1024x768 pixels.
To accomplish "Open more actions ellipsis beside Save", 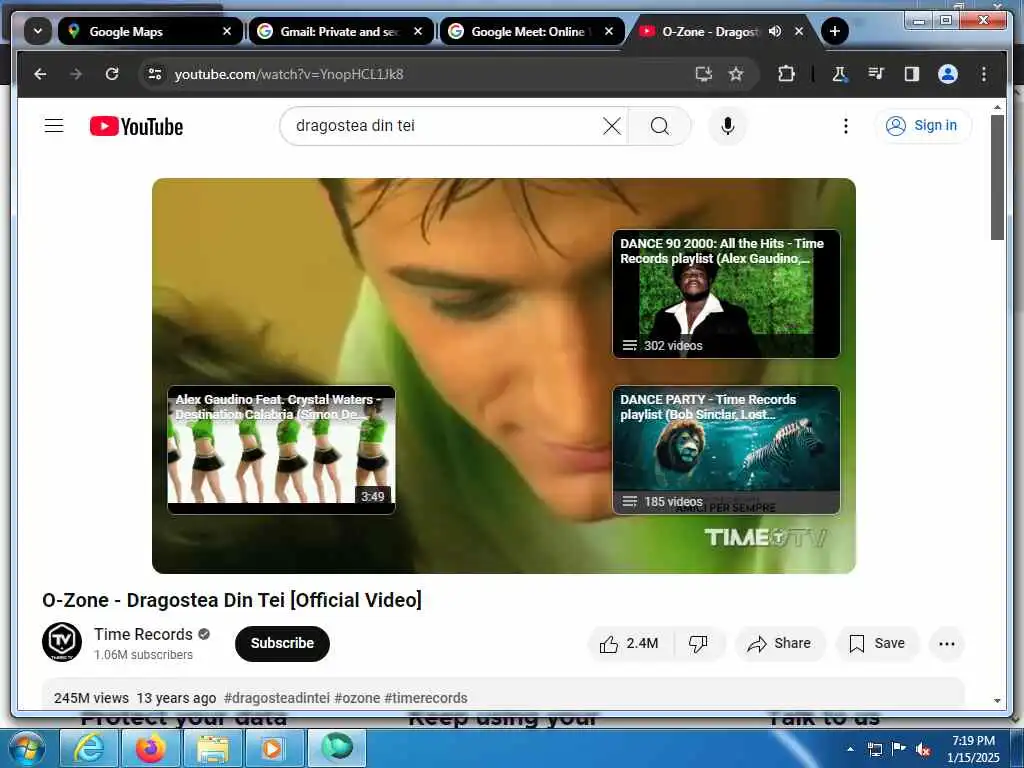I will (946, 644).
